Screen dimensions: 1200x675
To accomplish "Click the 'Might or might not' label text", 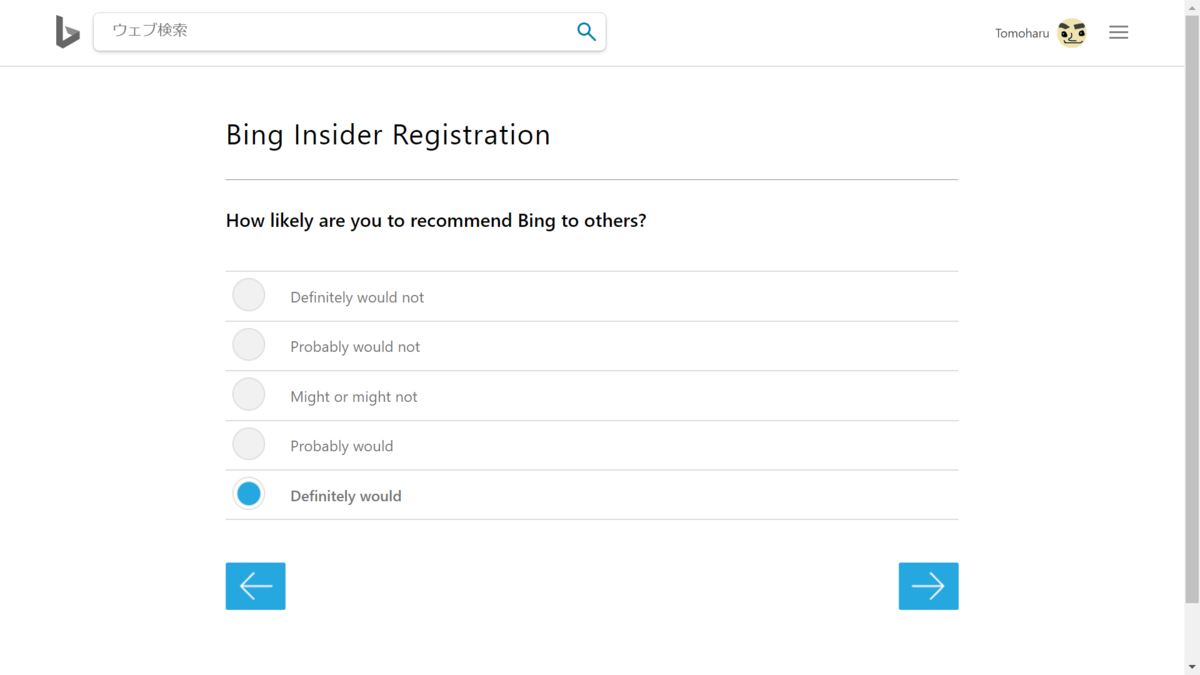I will [x=354, y=397].
